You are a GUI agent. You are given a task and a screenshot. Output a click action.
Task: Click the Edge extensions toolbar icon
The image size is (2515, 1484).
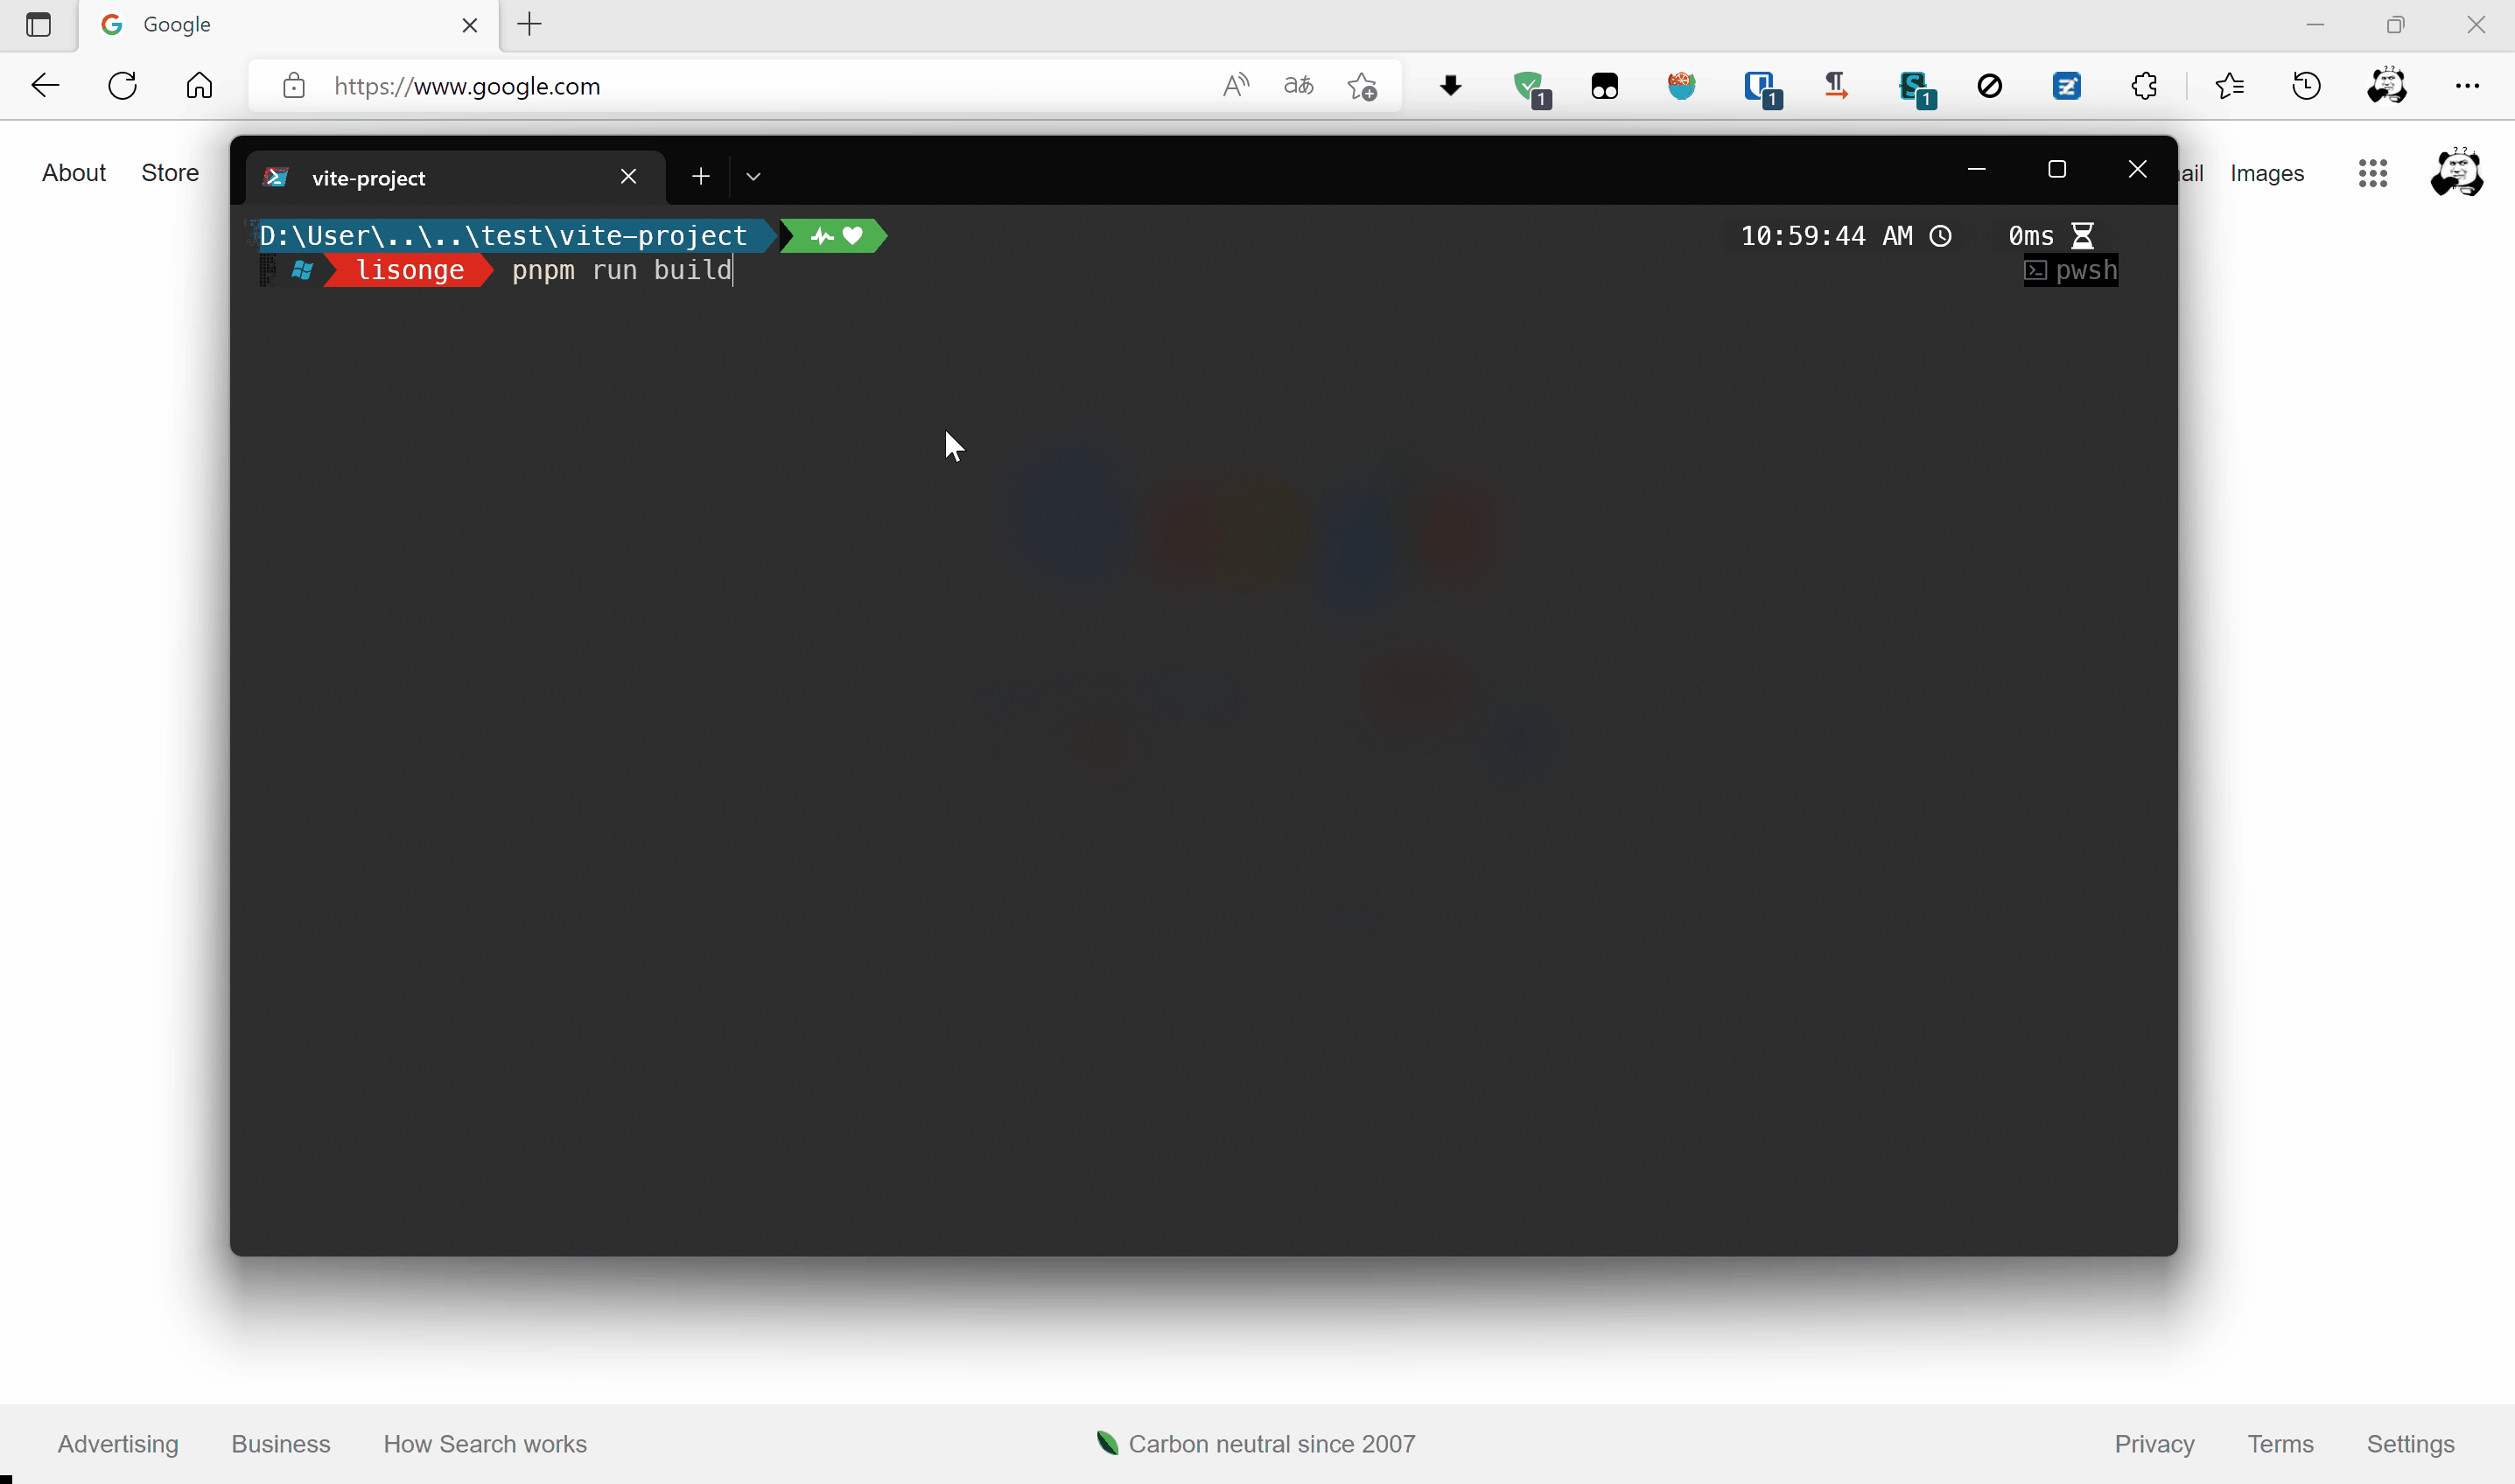pyautogui.click(x=2144, y=85)
